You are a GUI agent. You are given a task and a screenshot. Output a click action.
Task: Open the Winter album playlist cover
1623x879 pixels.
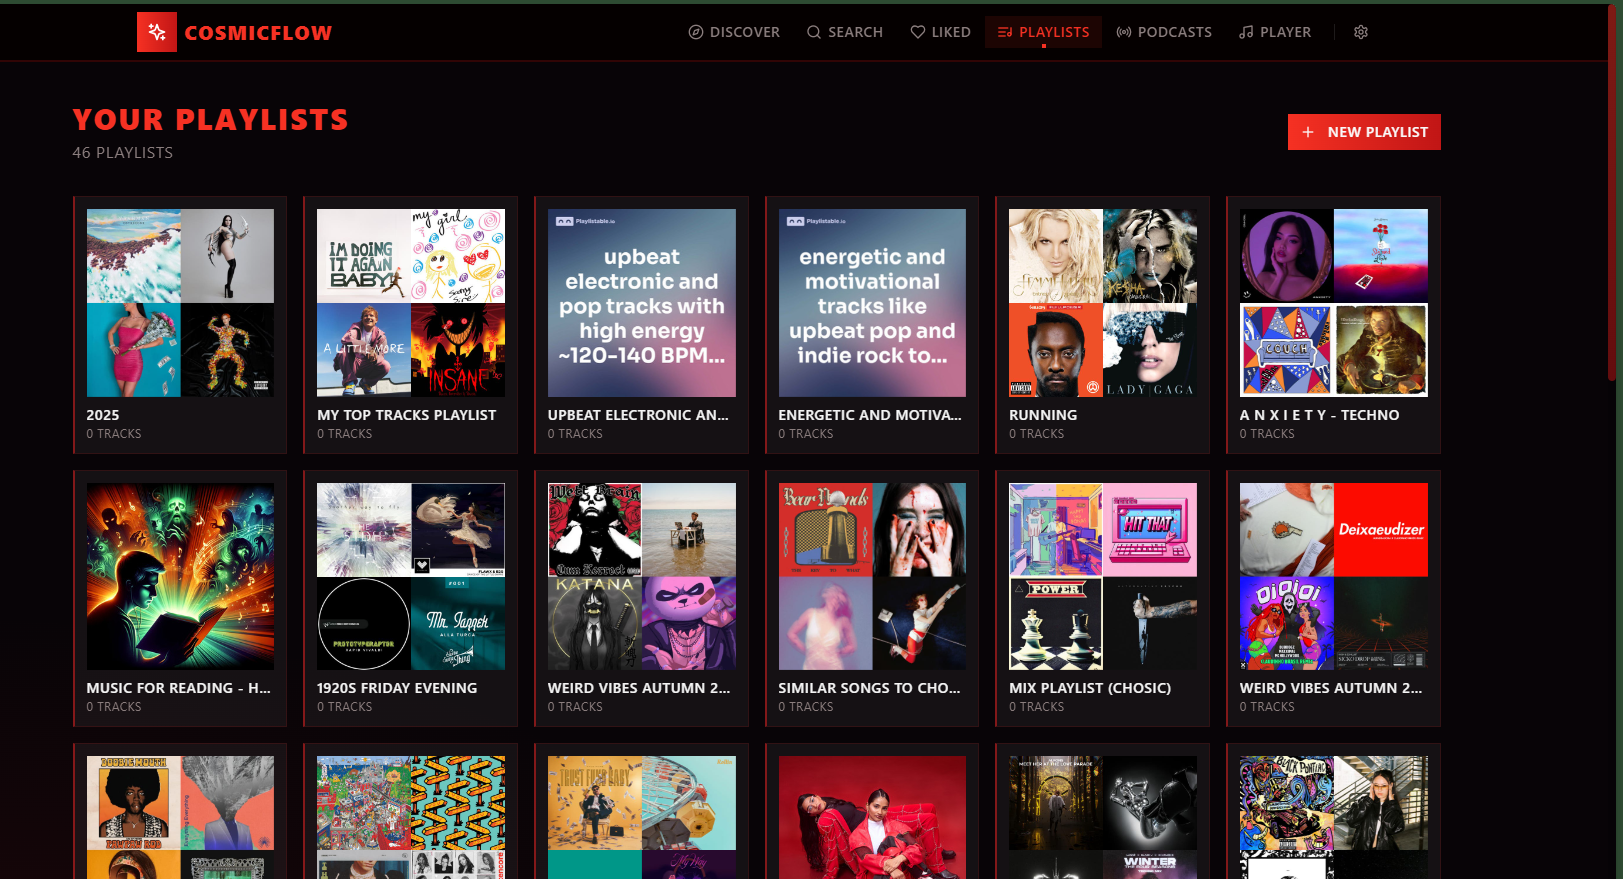pos(1103,817)
